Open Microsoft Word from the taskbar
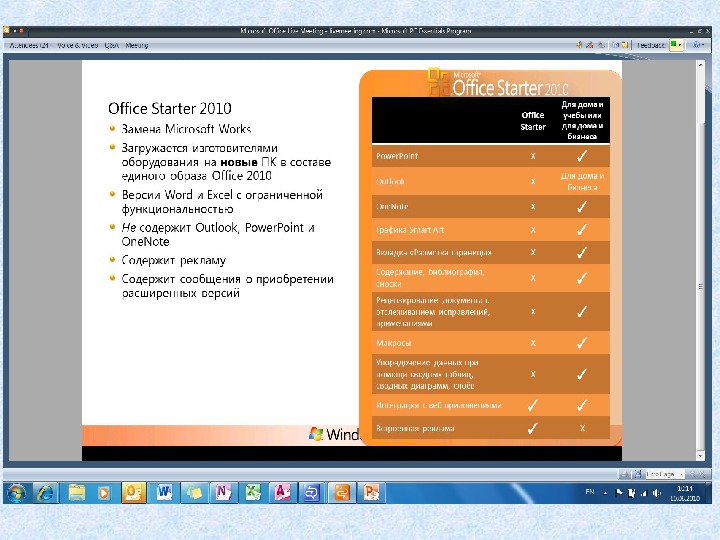The width and height of the screenshot is (720, 540). tap(164, 493)
